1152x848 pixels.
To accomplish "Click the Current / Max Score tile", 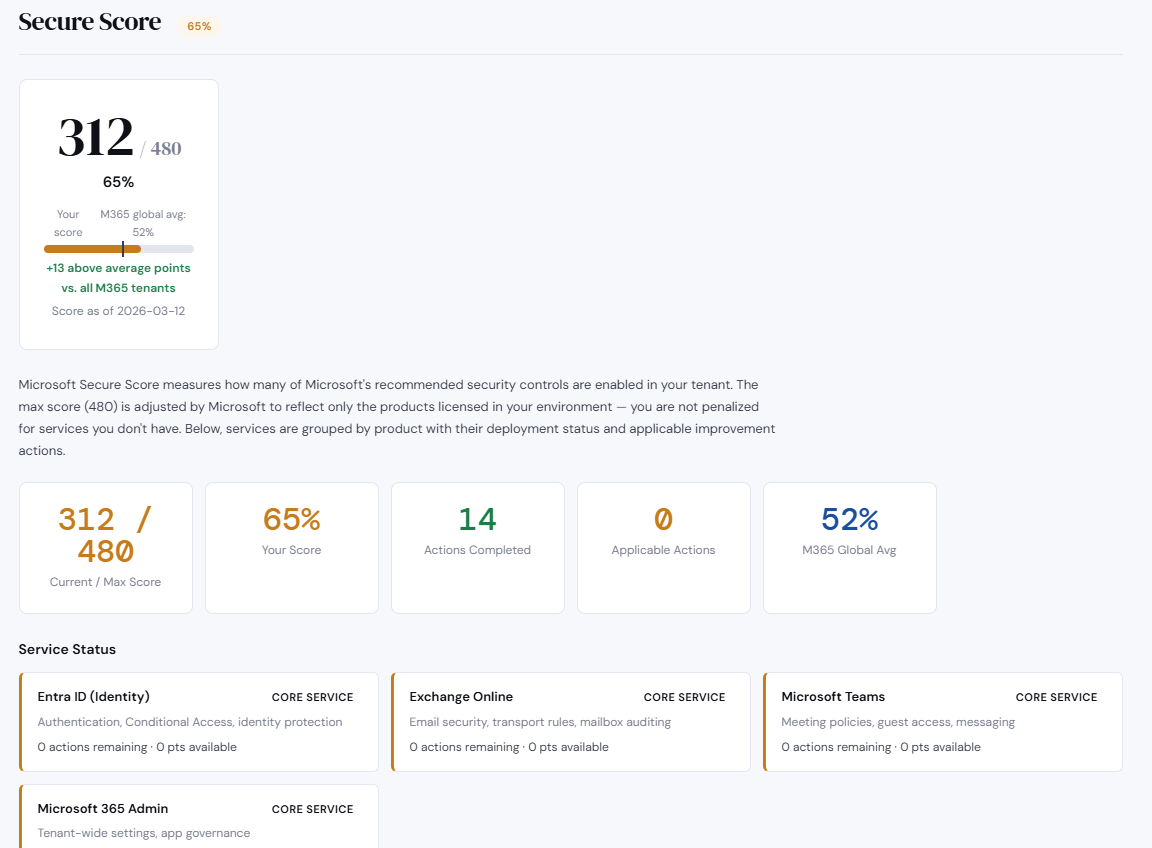I will pyautogui.click(x=105, y=547).
